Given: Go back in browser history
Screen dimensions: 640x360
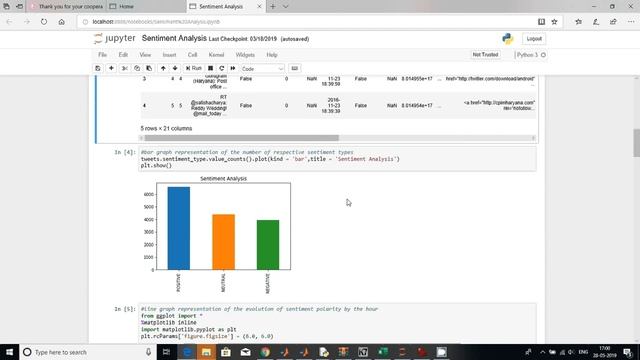Looking at the screenshot, I should (x=9, y=22).
